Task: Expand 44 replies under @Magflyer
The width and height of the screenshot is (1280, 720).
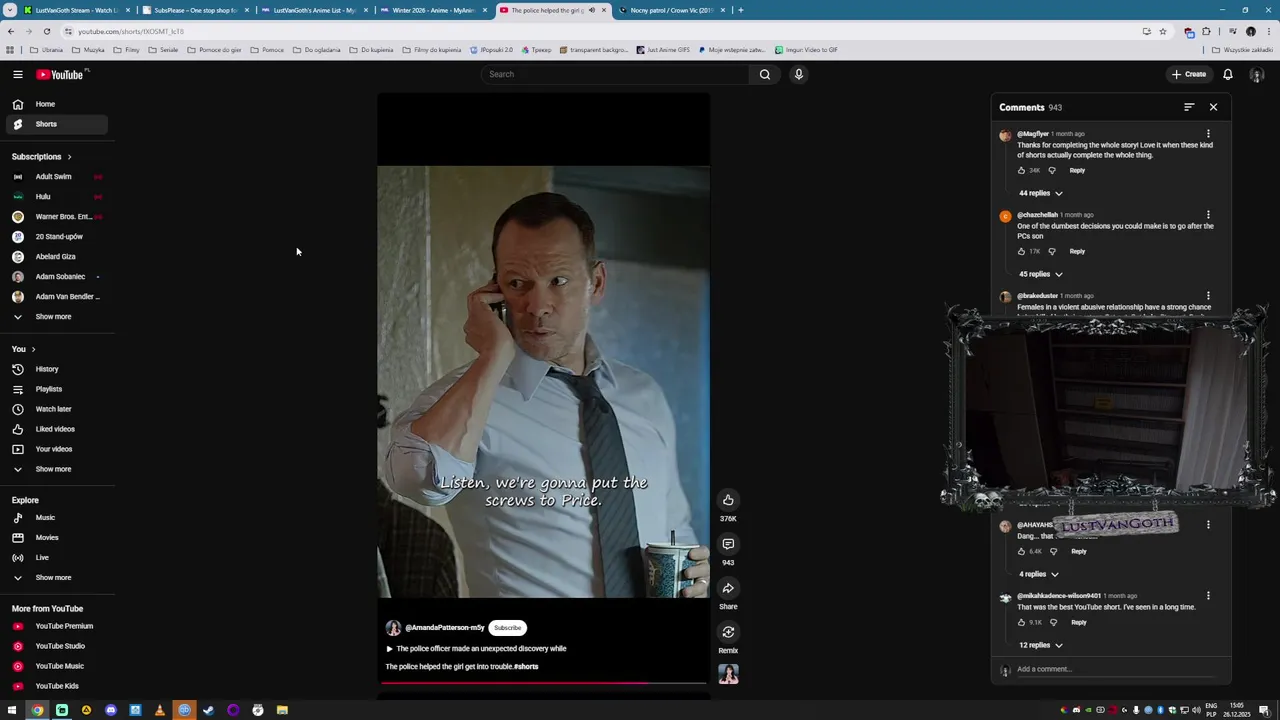Action: click(1040, 193)
